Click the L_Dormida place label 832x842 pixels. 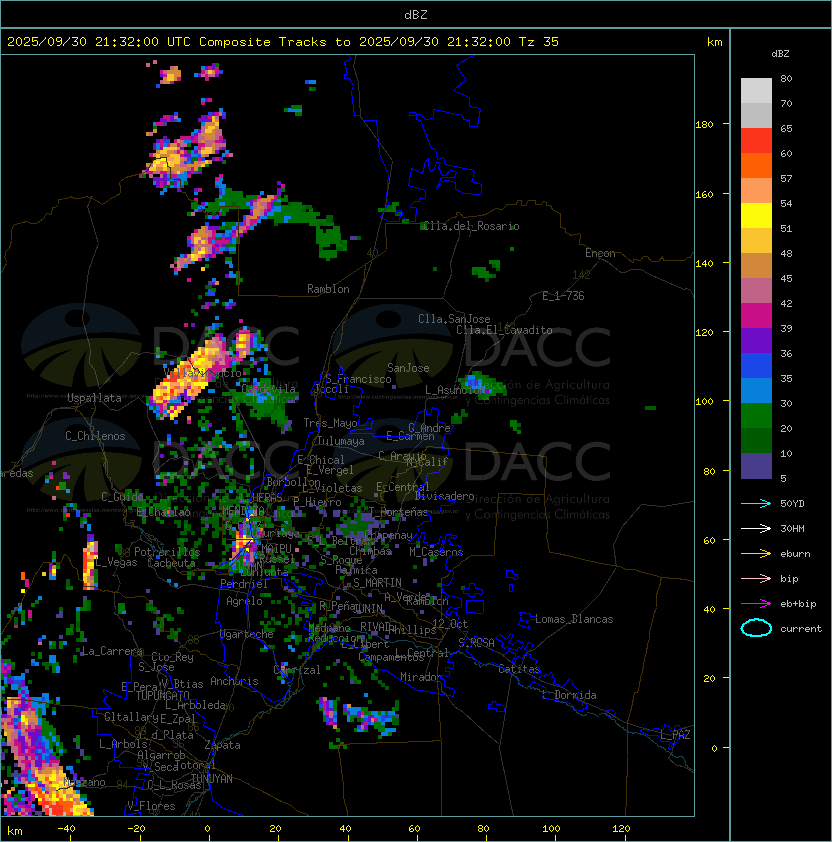[569, 695]
